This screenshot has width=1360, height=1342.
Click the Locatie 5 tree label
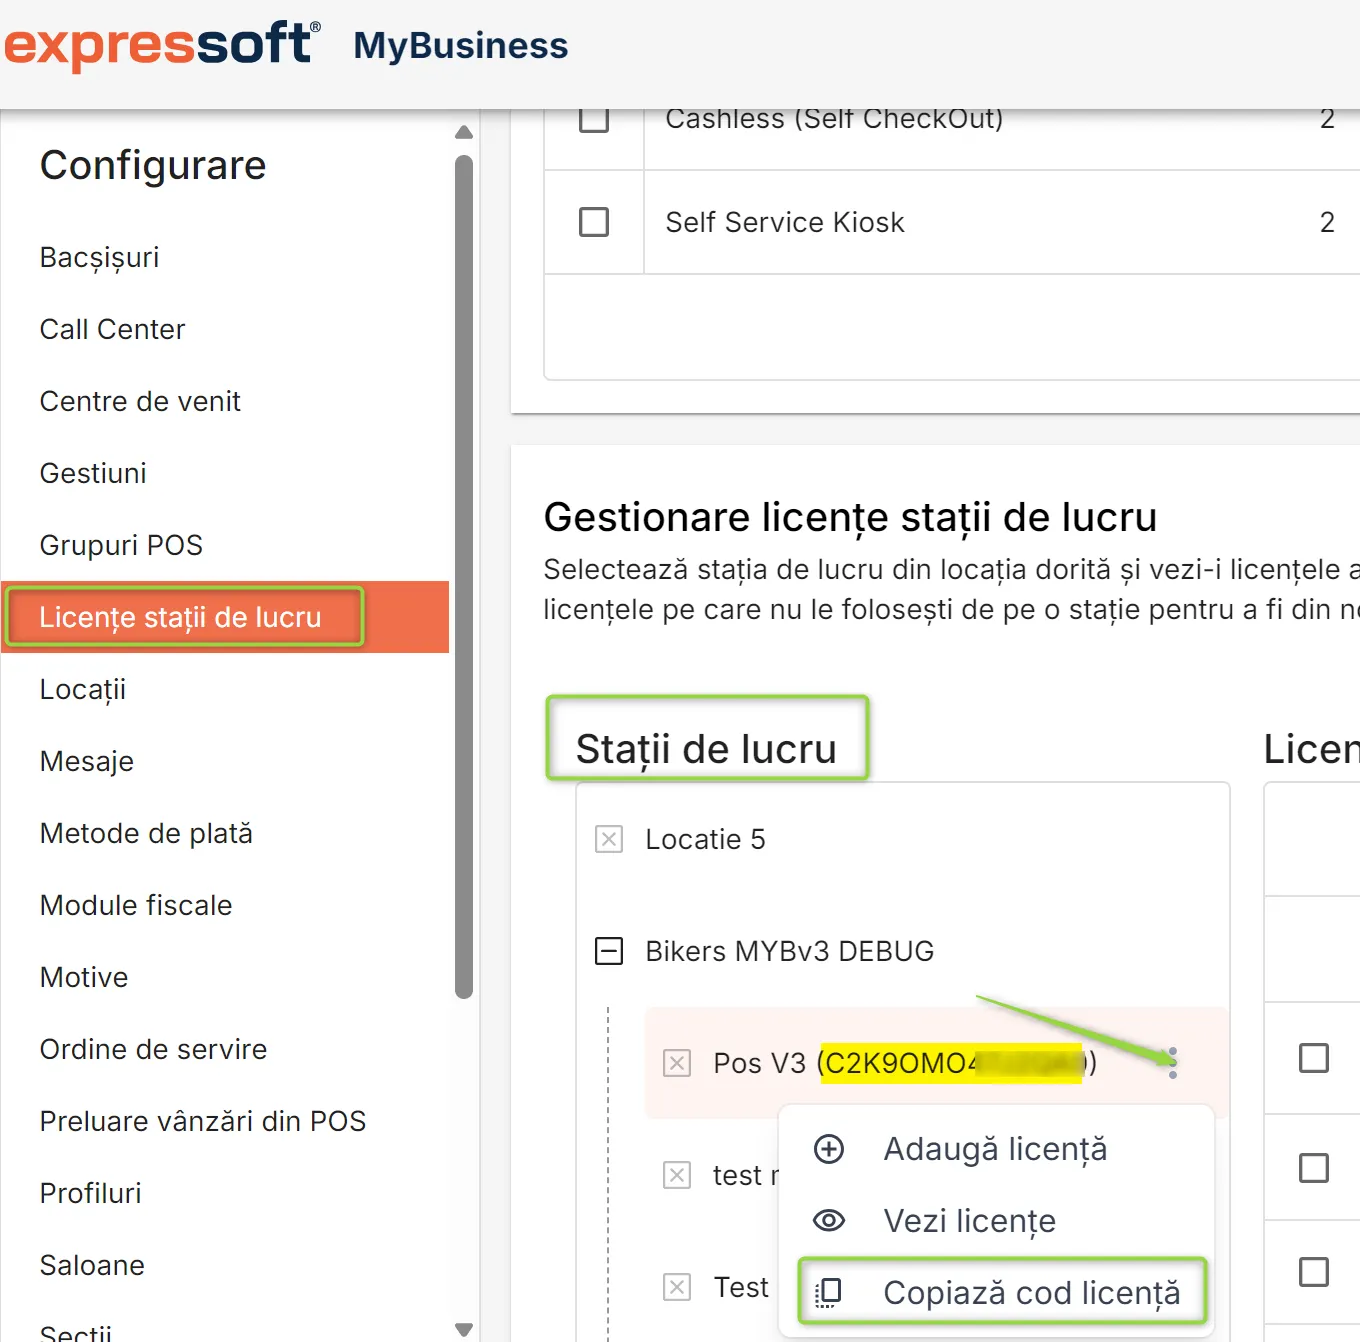click(705, 839)
